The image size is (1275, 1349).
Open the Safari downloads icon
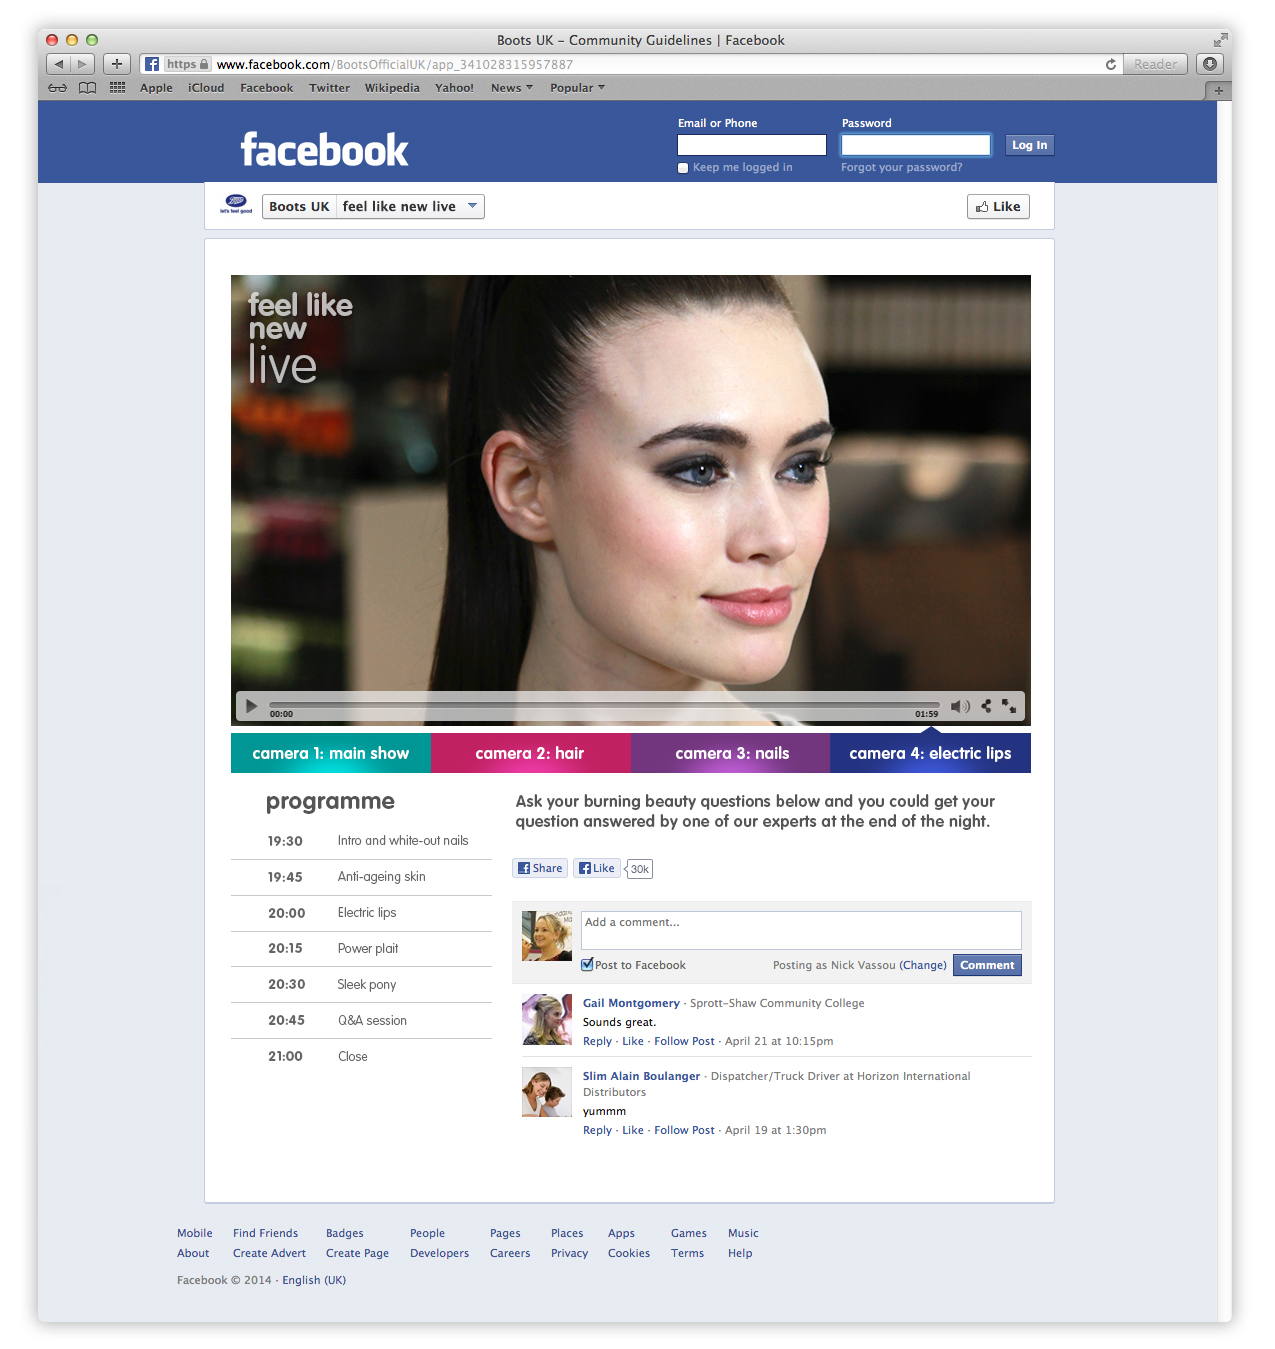pyautogui.click(x=1210, y=64)
